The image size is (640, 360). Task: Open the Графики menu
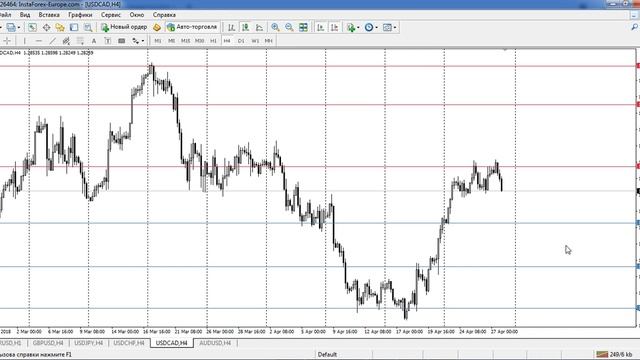(80, 15)
